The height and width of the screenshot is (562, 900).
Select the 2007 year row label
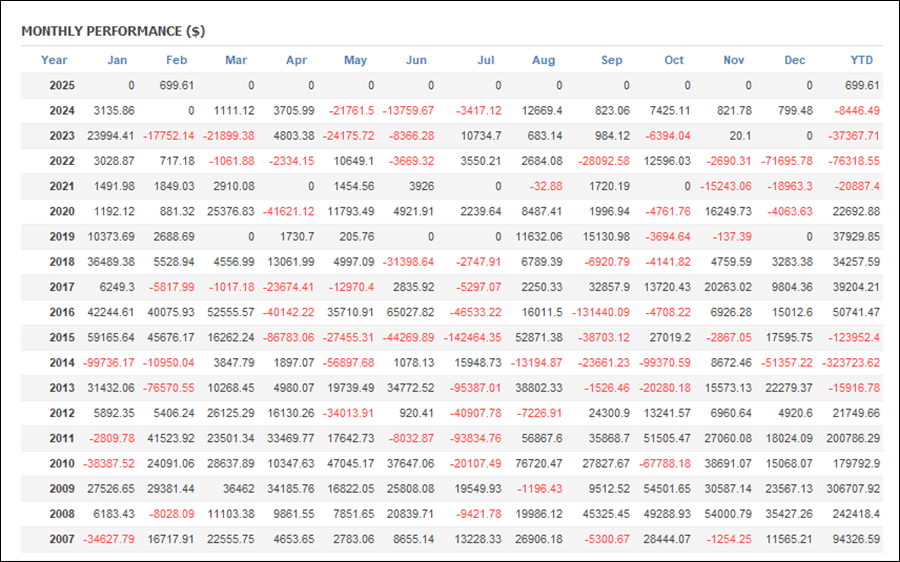pos(62,539)
